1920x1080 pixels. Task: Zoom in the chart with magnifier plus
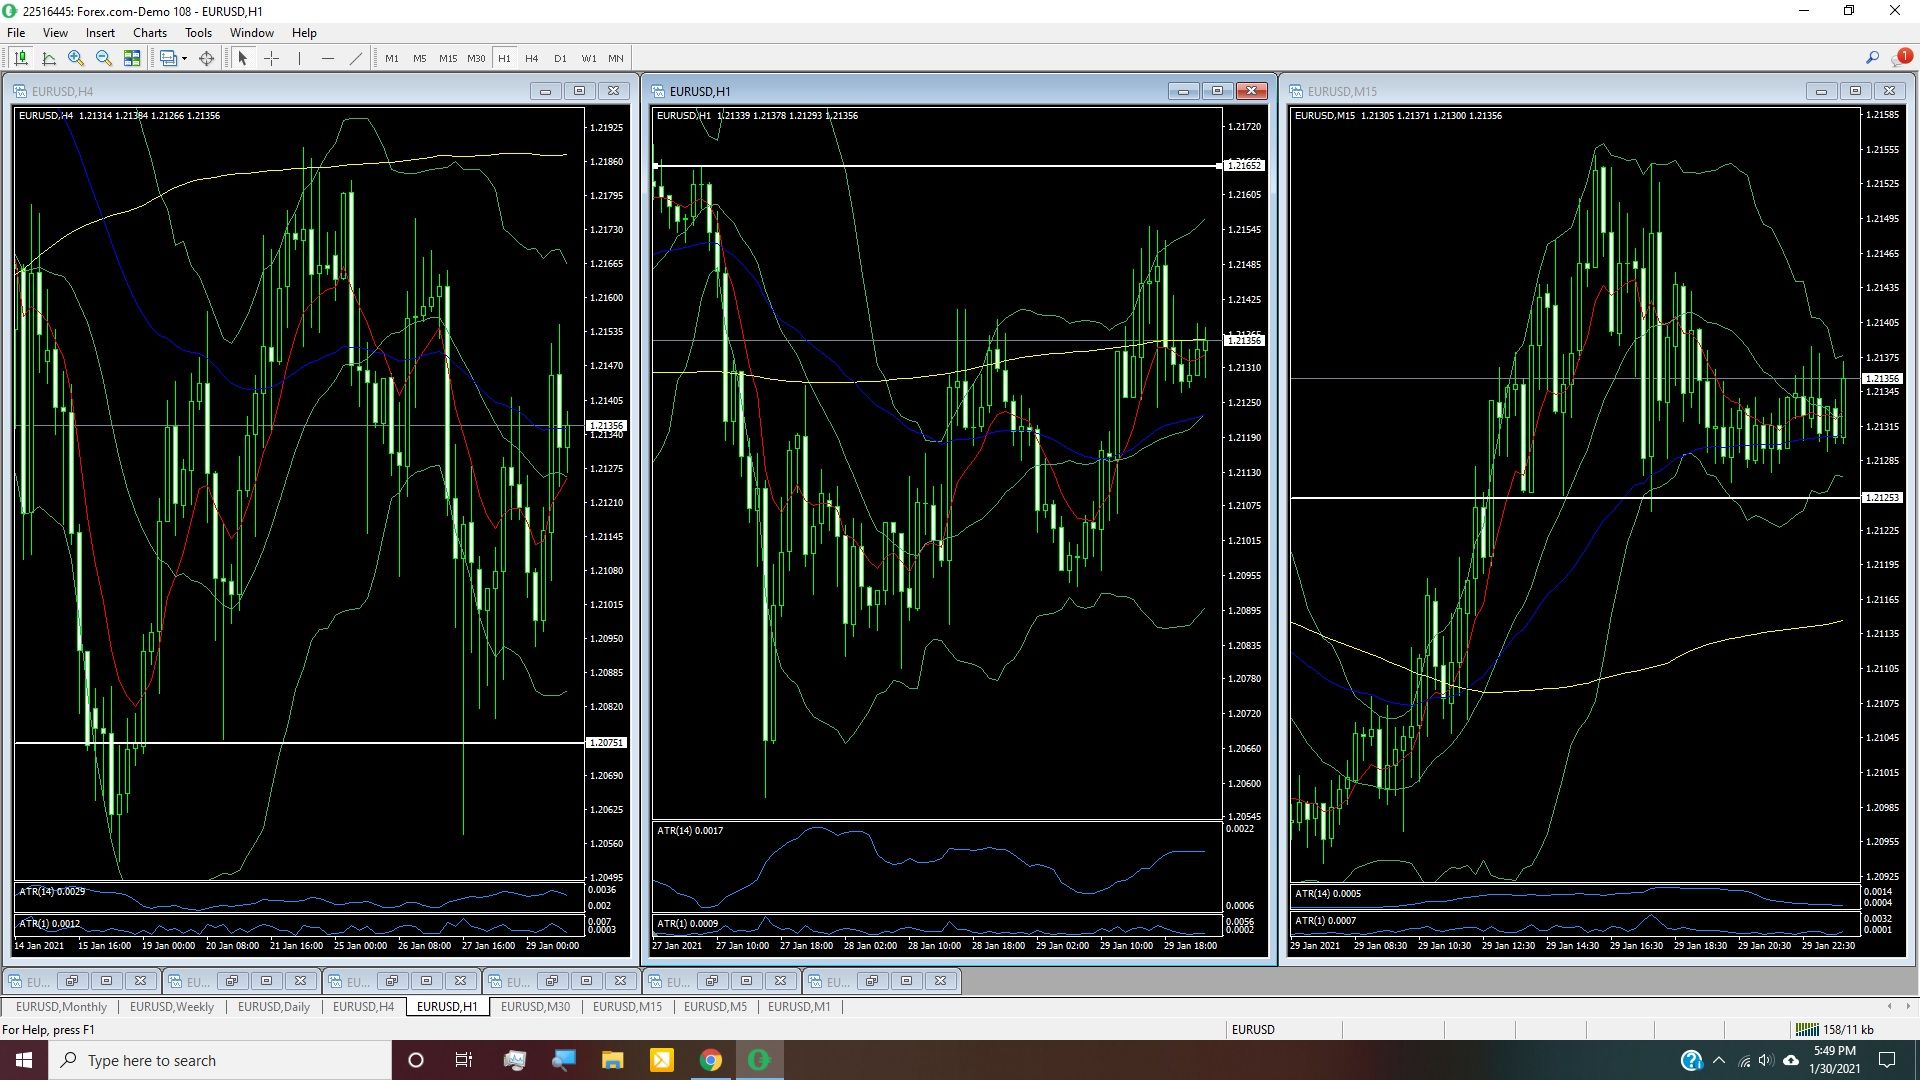(76, 58)
